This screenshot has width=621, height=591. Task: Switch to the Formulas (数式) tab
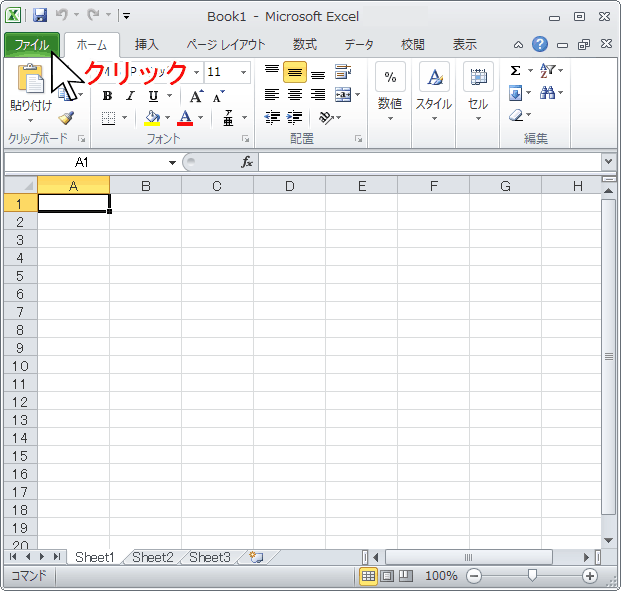click(305, 44)
